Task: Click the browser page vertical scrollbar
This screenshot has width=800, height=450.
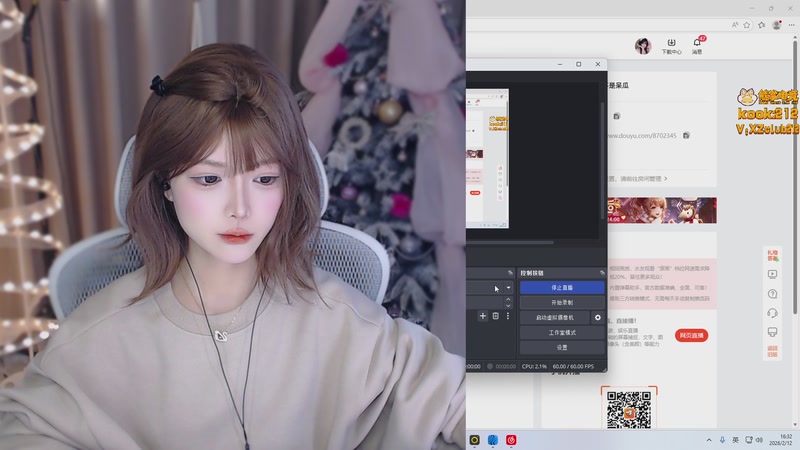Action: point(794,179)
